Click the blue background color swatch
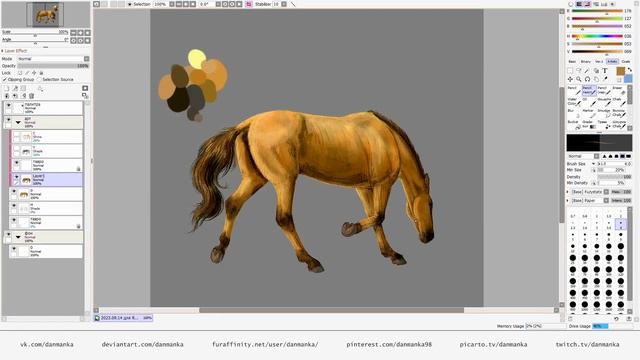This screenshot has width=640, height=360. click(x=628, y=79)
